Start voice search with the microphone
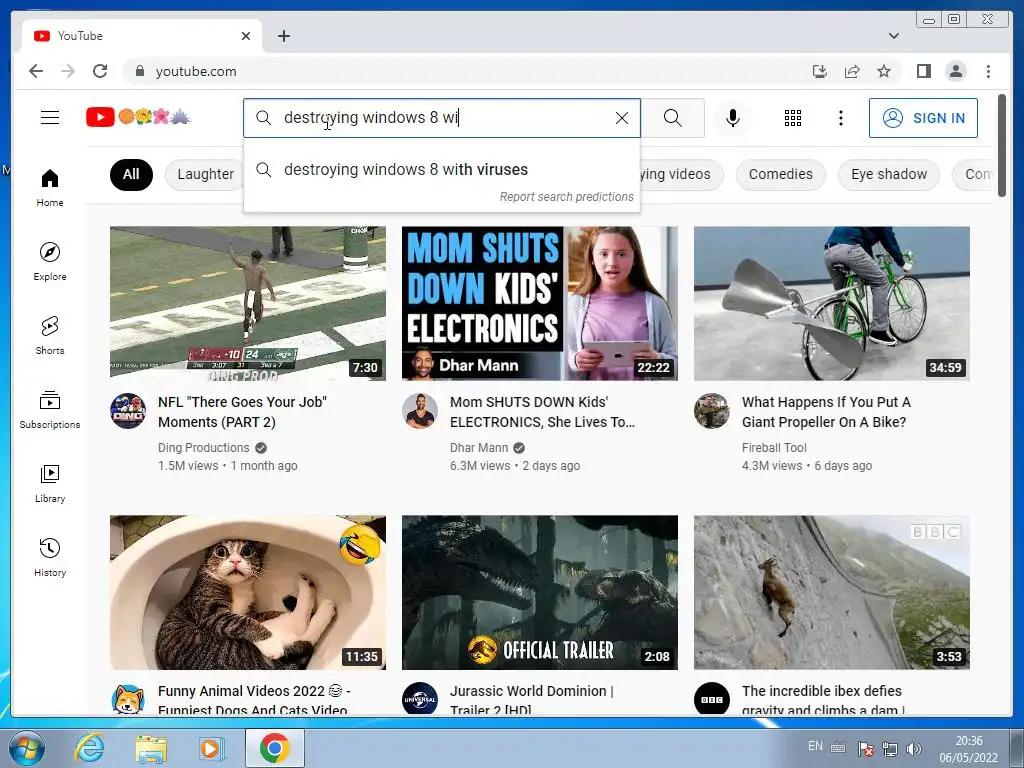This screenshot has height=768, width=1024. [x=733, y=118]
